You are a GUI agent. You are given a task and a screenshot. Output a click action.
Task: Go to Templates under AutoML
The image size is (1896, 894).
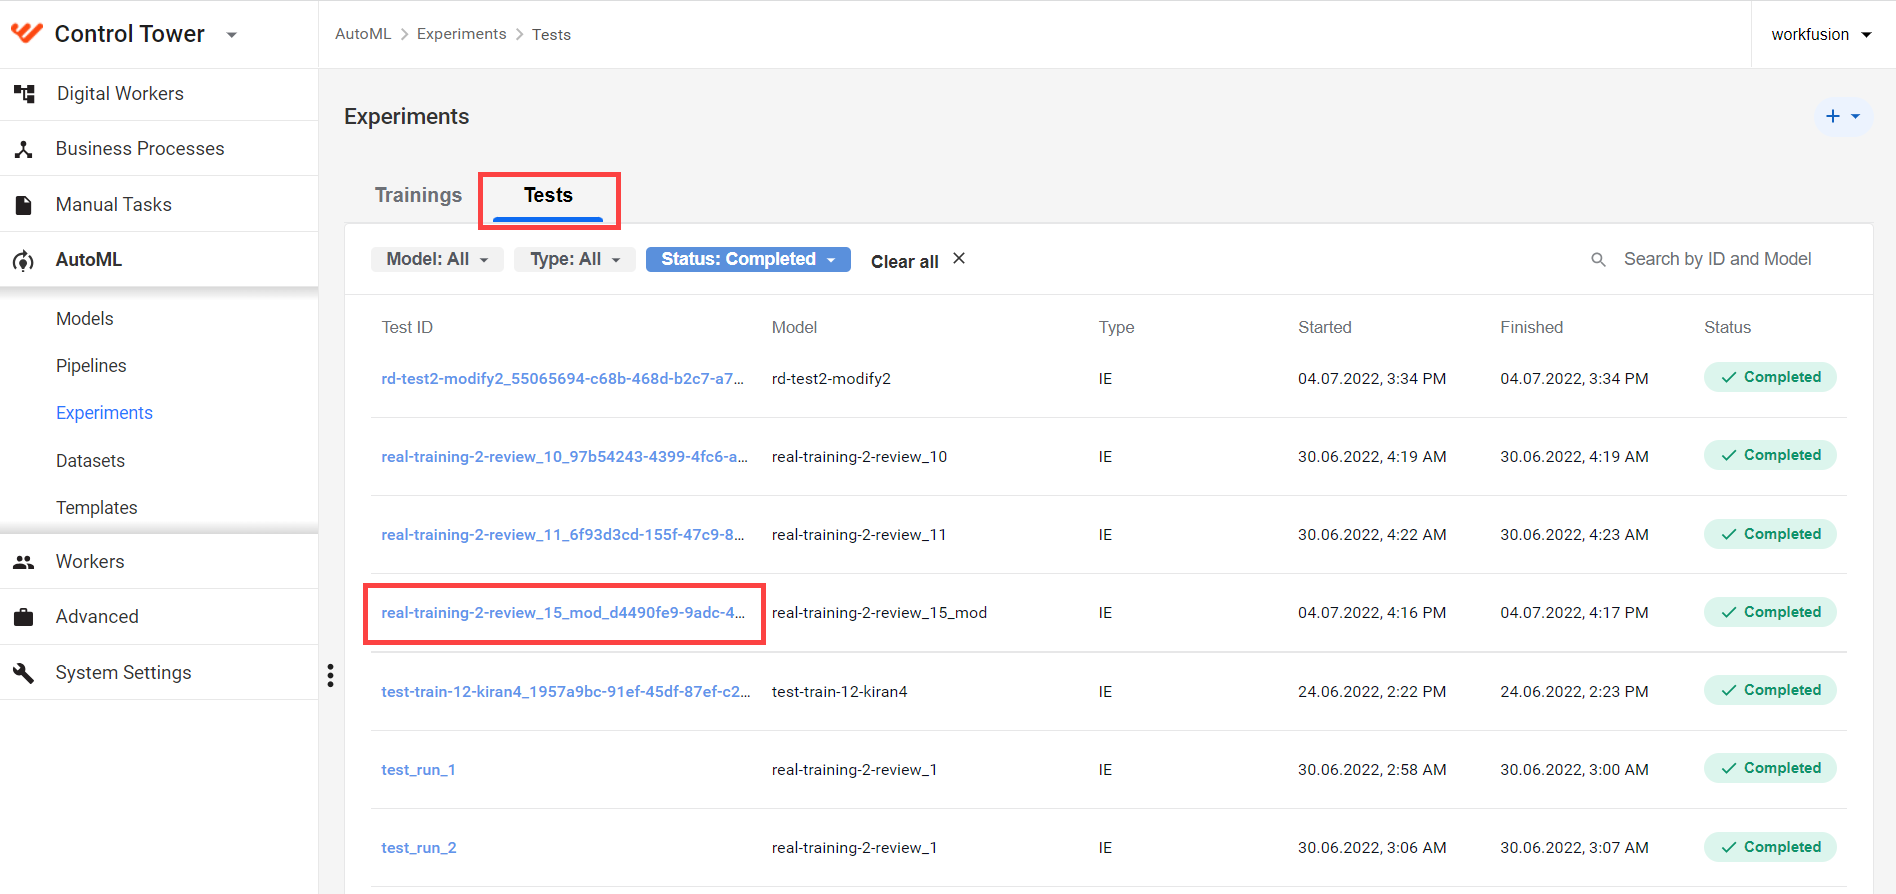click(x=97, y=508)
